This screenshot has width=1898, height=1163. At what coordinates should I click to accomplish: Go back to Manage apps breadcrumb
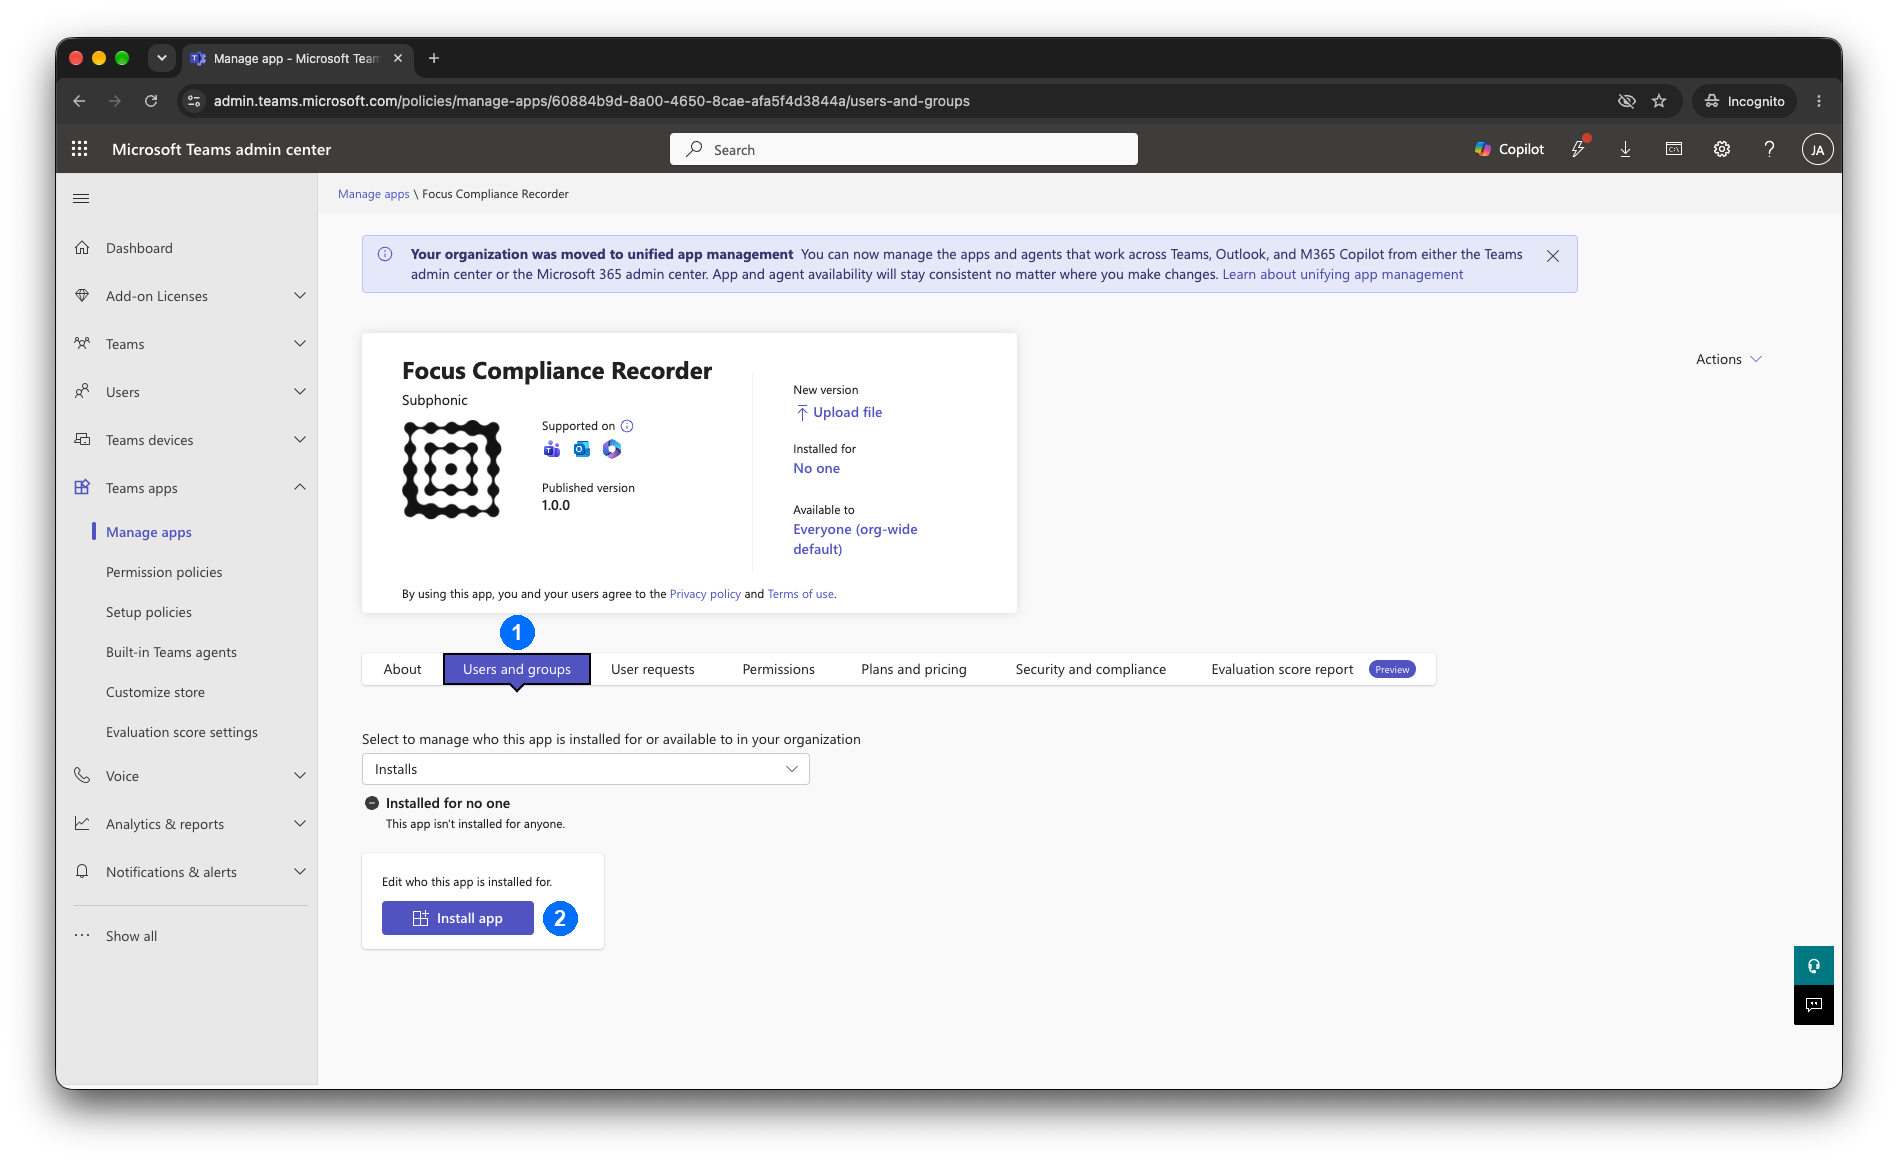tap(374, 194)
